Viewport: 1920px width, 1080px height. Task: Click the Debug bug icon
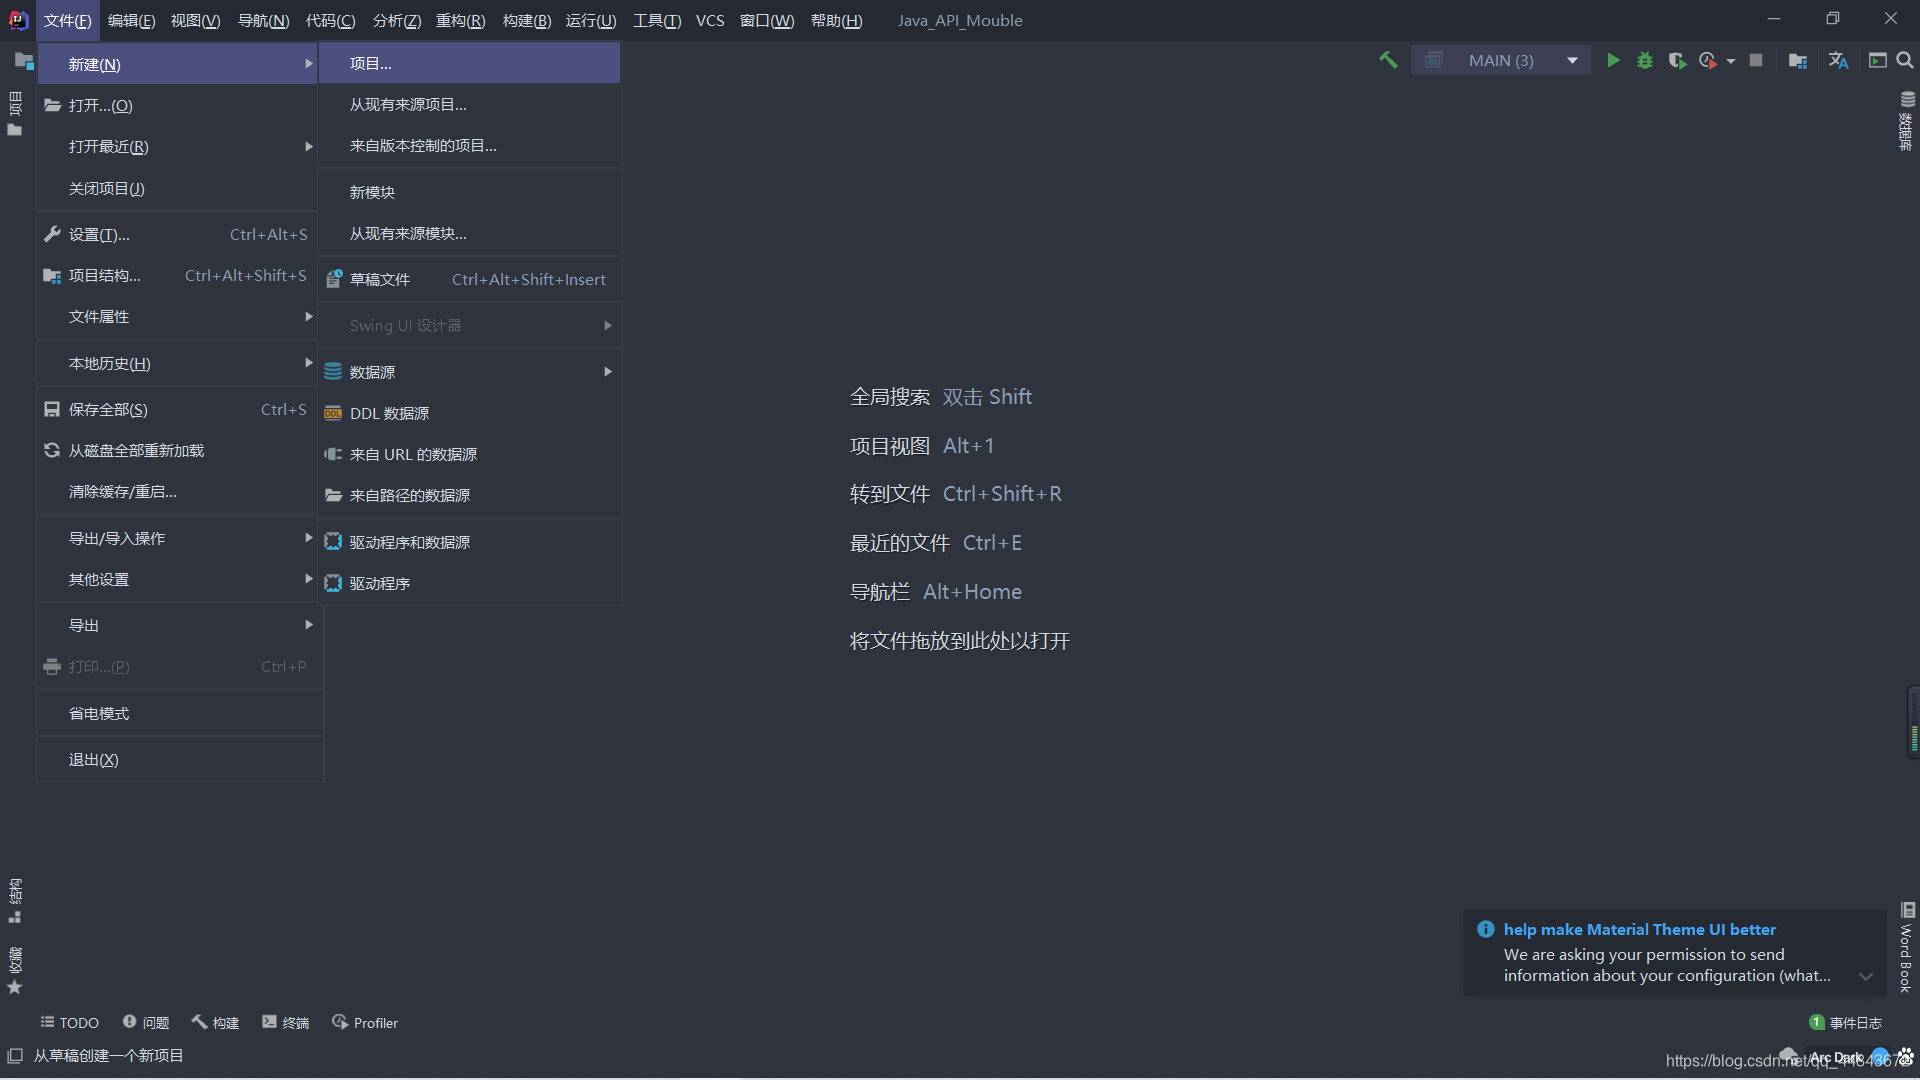[x=1645, y=61]
